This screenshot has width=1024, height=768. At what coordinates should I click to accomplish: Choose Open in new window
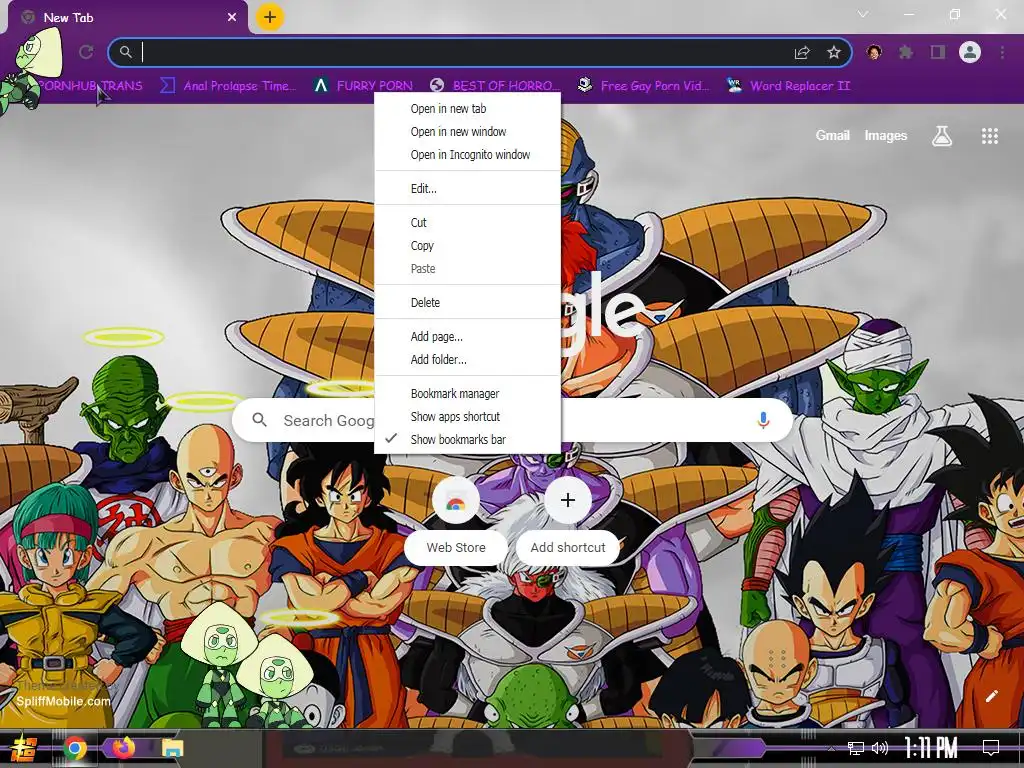[468, 131]
